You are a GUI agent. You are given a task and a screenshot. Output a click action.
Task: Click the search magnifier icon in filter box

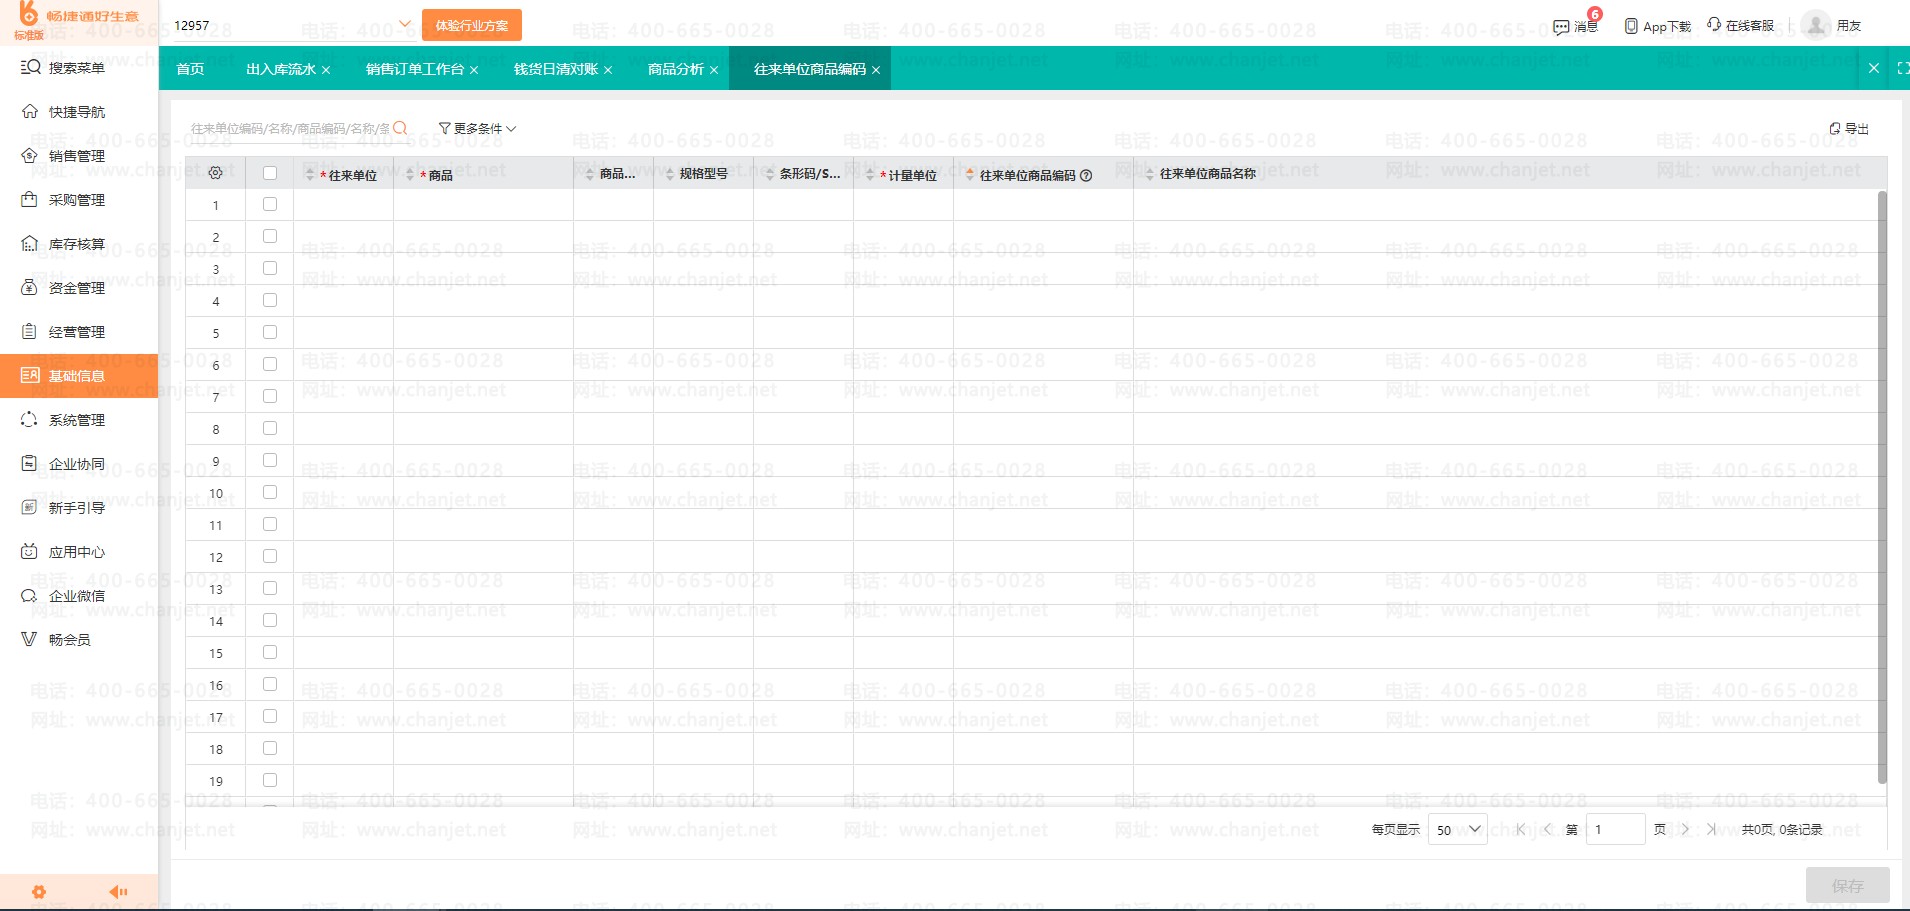(x=400, y=128)
